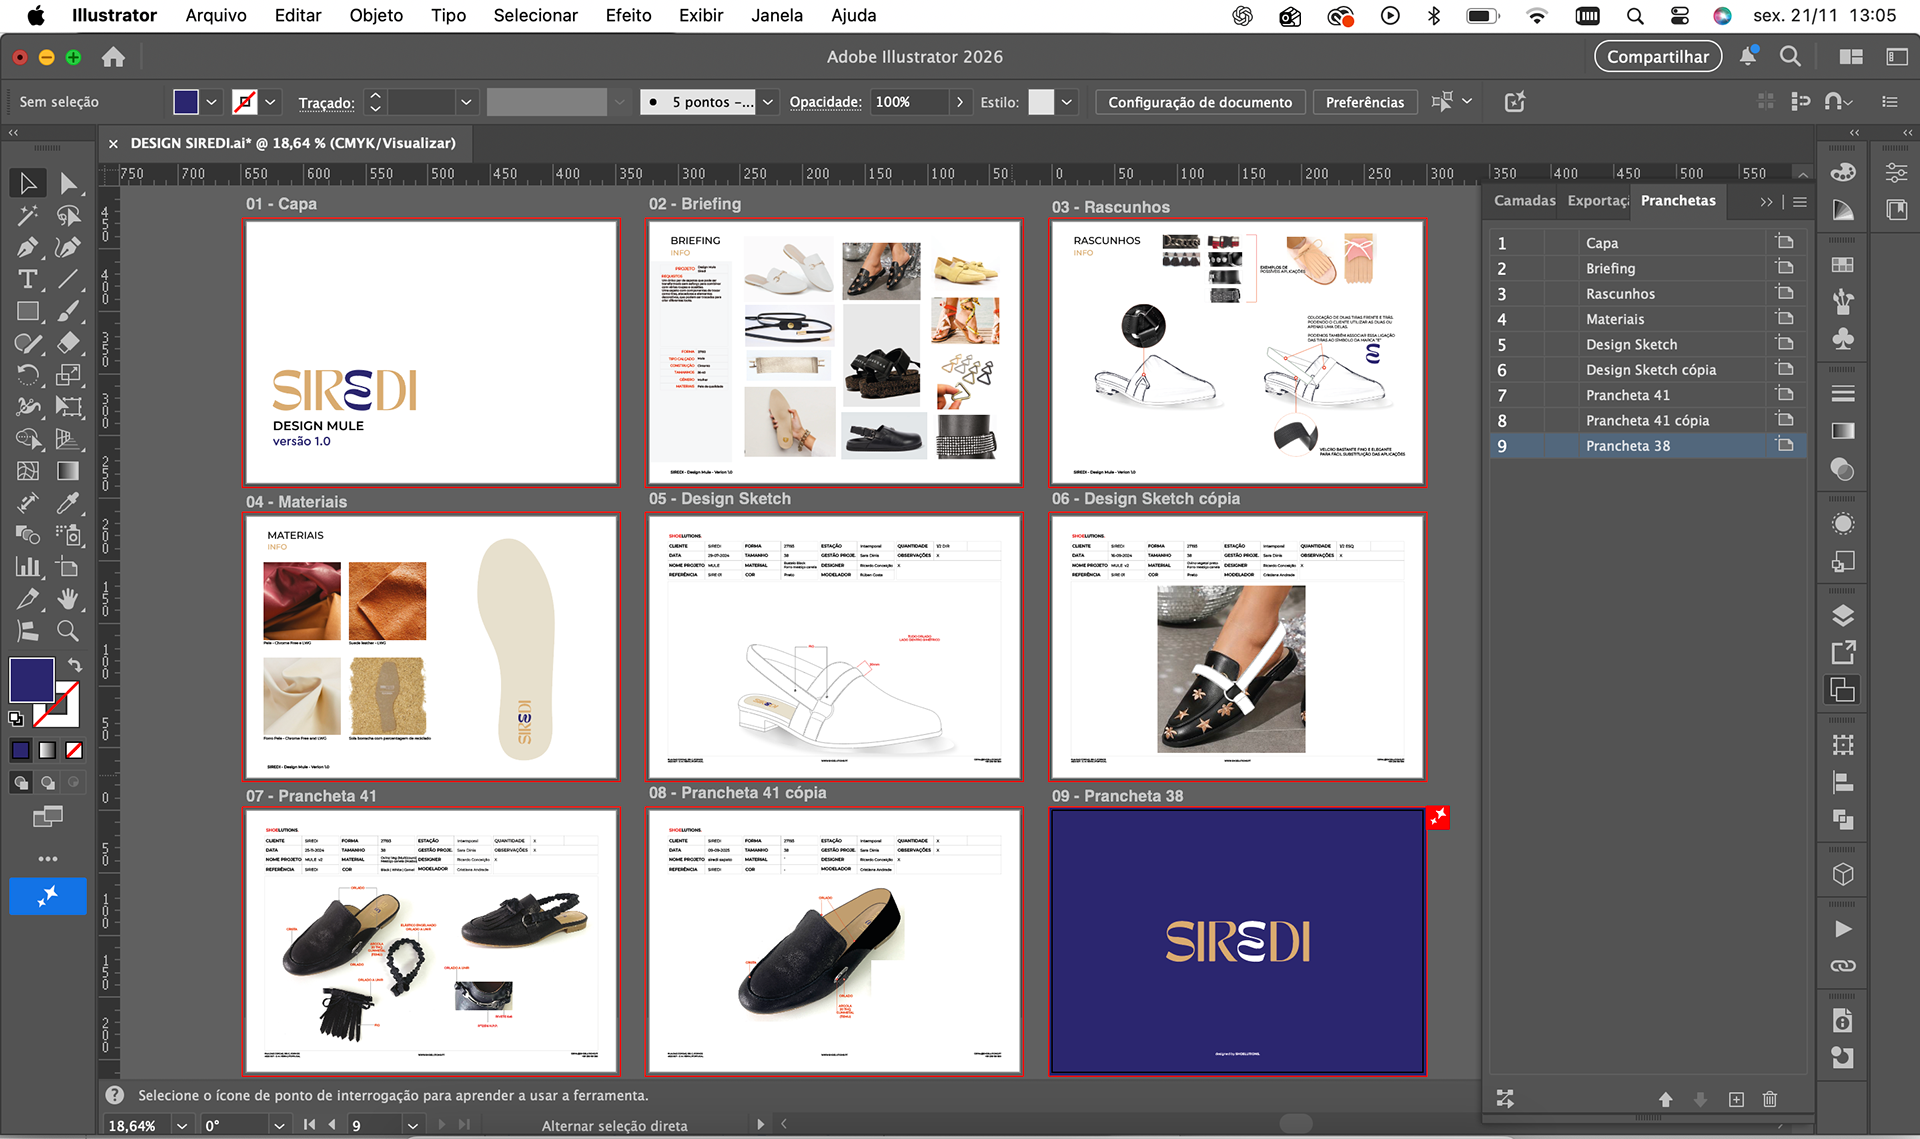Select the Magic Wand tool
This screenshot has height=1139, width=1920.
(x=28, y=215)
